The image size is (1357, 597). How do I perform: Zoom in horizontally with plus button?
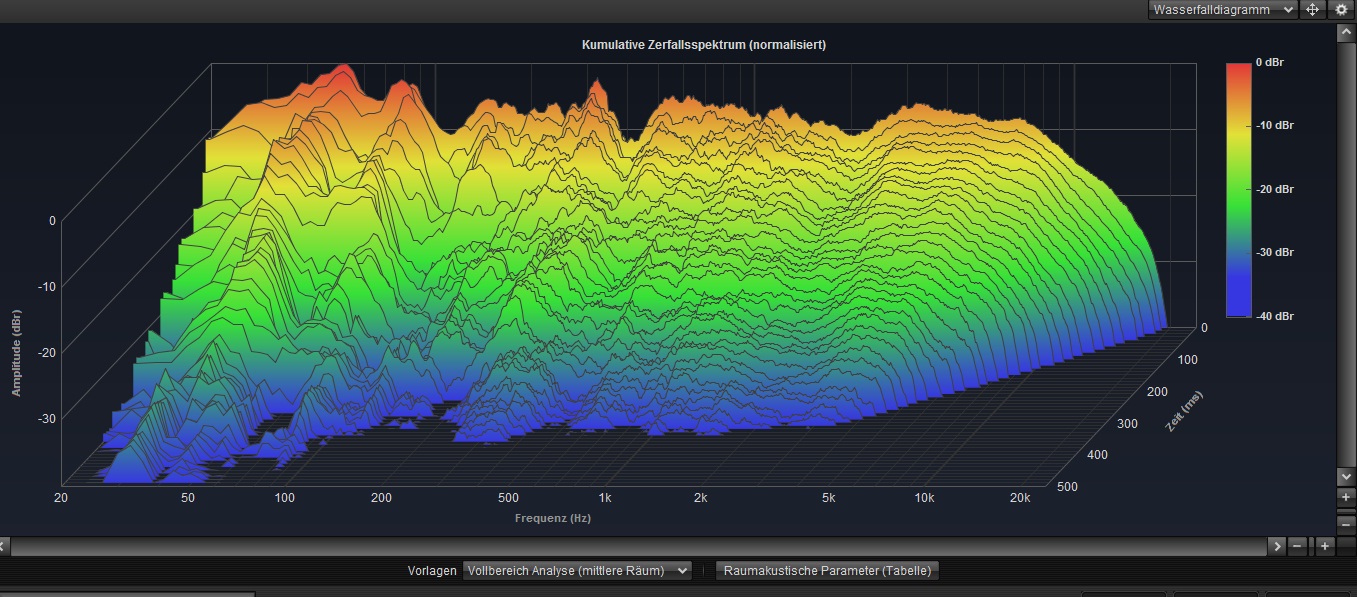coord(1324,546)
